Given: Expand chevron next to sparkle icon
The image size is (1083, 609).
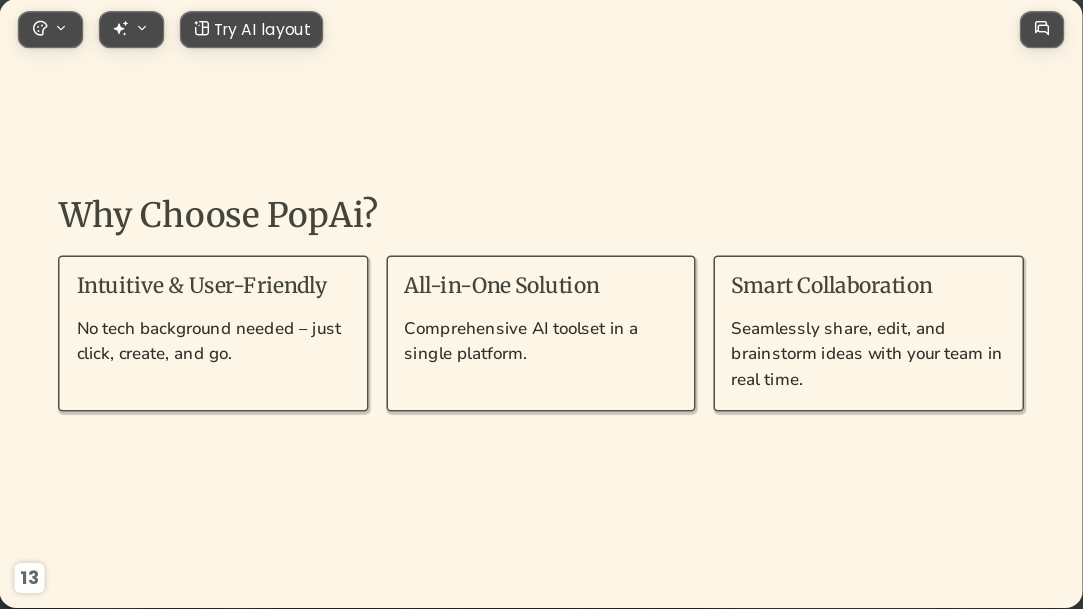Looking at the screenshot, I should (142, 28).
